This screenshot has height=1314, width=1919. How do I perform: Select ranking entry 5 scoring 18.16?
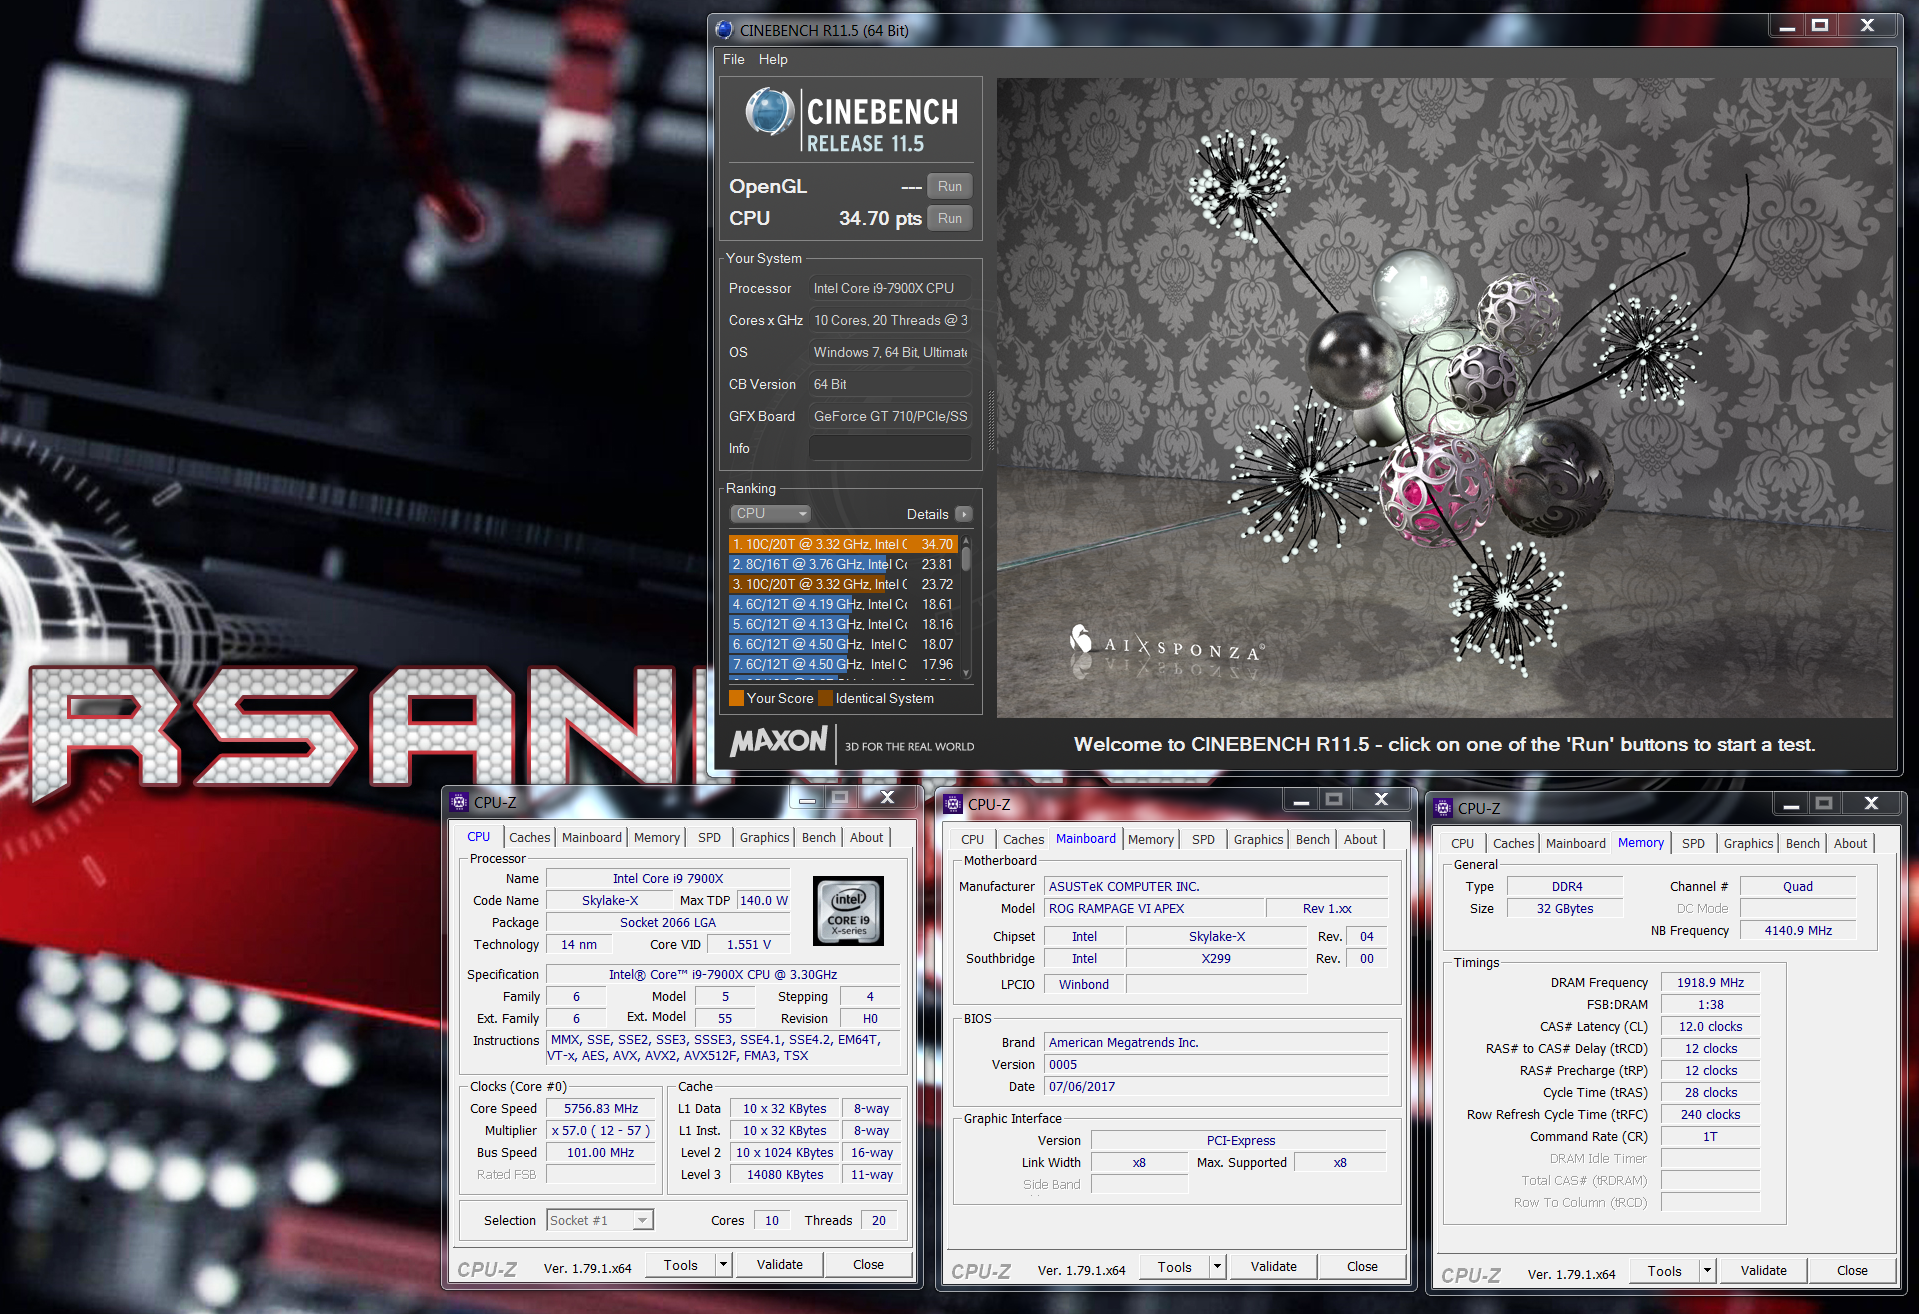(843, 624)
